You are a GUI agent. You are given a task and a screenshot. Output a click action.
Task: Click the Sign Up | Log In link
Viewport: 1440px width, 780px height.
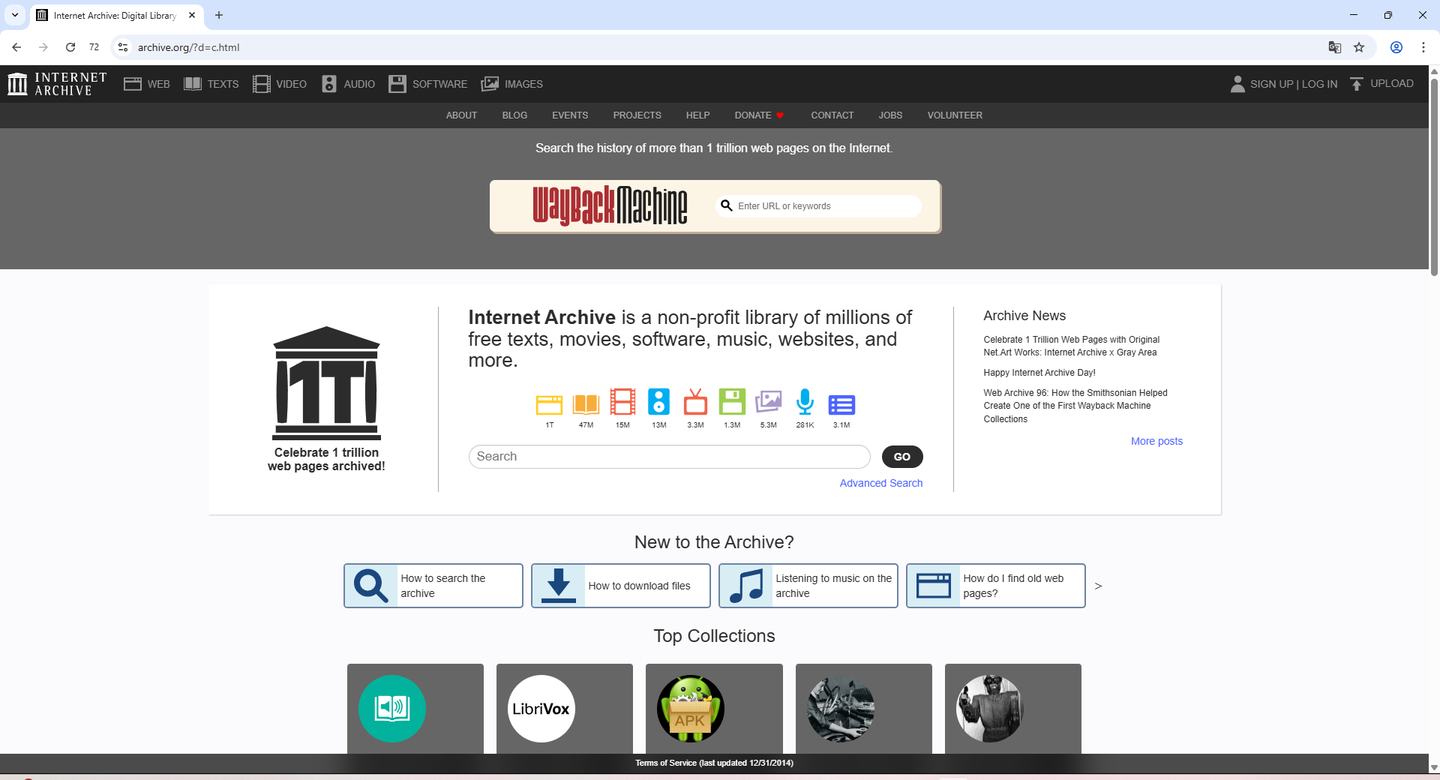(x=1293, y=84)
